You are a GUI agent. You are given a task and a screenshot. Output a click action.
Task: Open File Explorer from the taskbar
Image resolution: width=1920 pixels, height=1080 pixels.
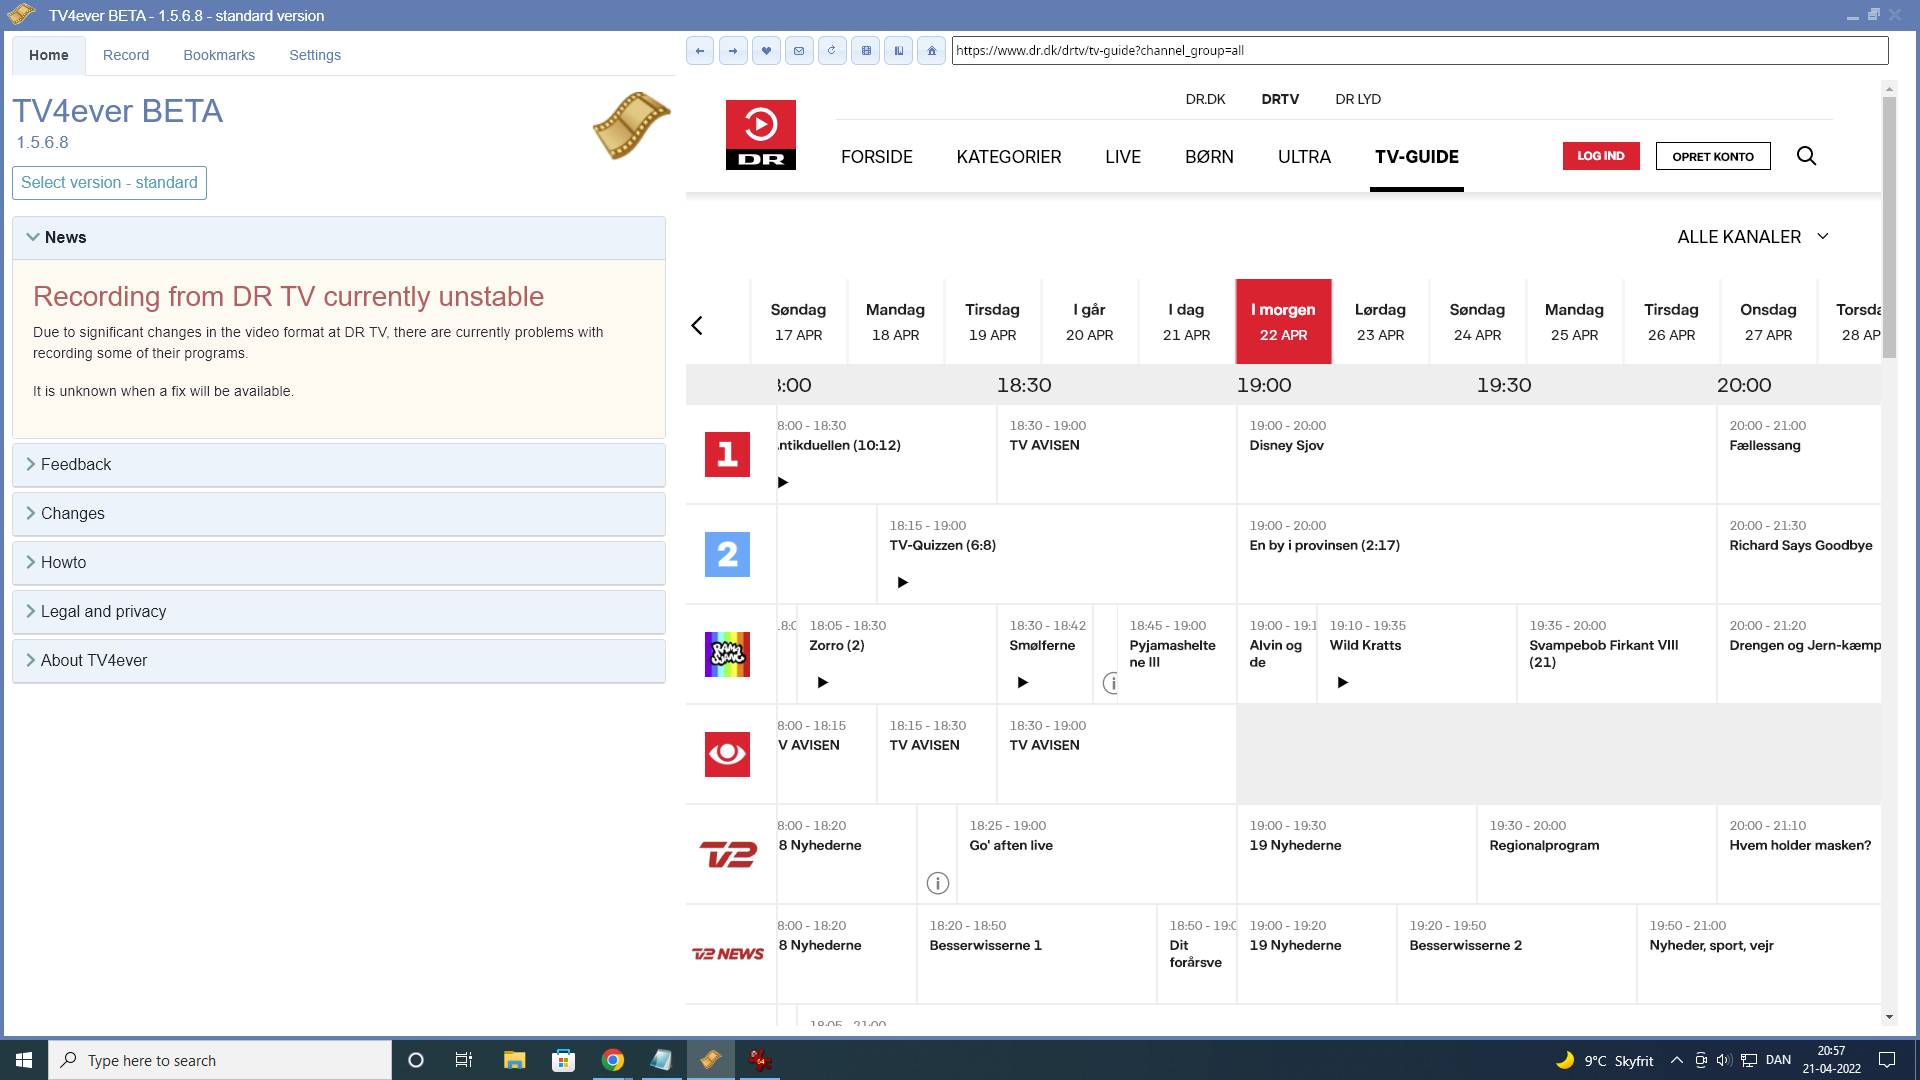click(515, 1060)
